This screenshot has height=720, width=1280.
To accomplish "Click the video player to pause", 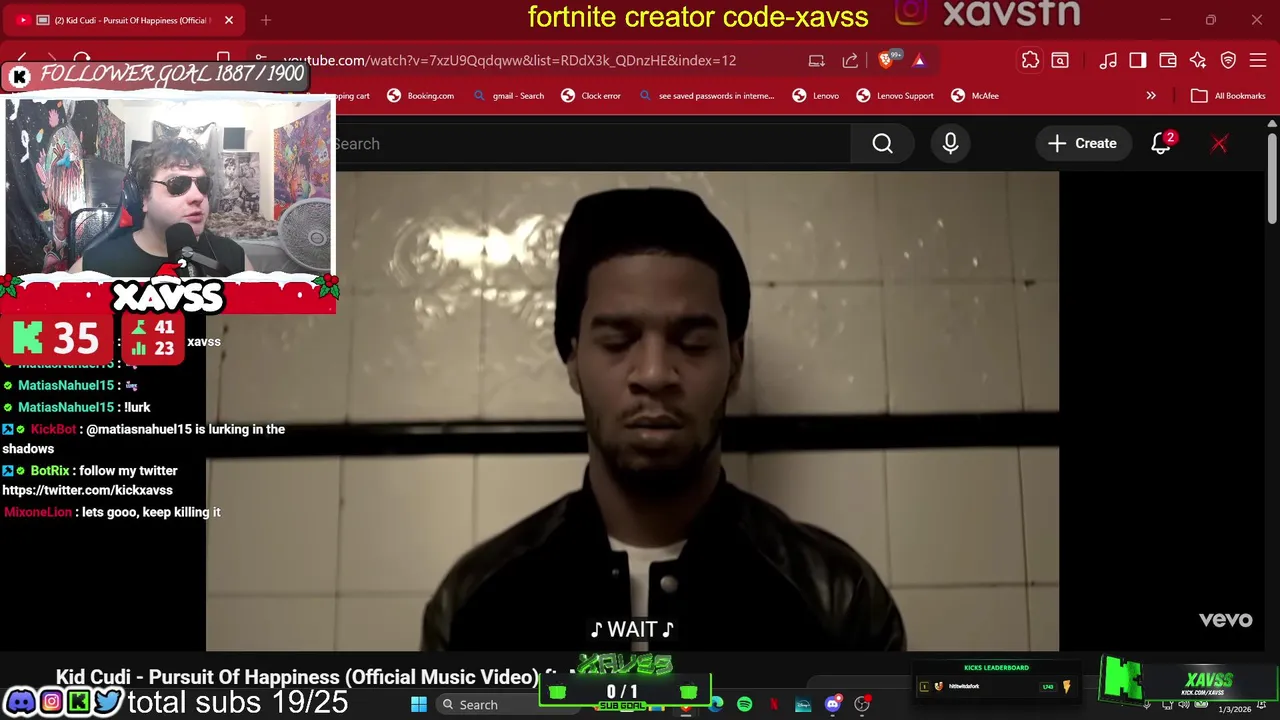I will 632,411.
